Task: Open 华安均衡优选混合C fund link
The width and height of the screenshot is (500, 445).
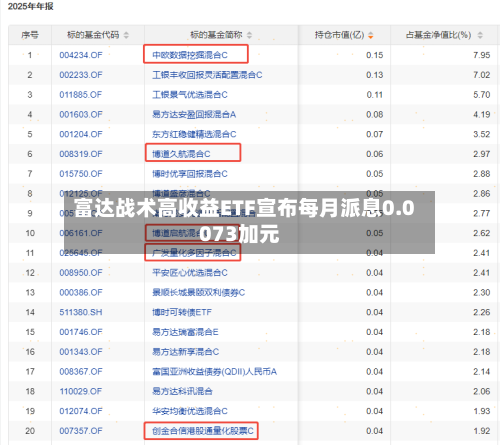Action: 190,411
